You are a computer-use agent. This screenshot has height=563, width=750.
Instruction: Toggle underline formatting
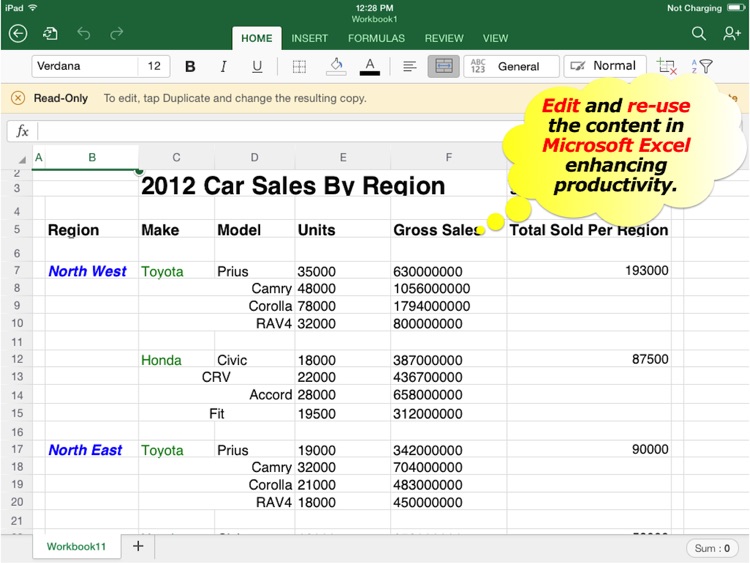(257, 66)
